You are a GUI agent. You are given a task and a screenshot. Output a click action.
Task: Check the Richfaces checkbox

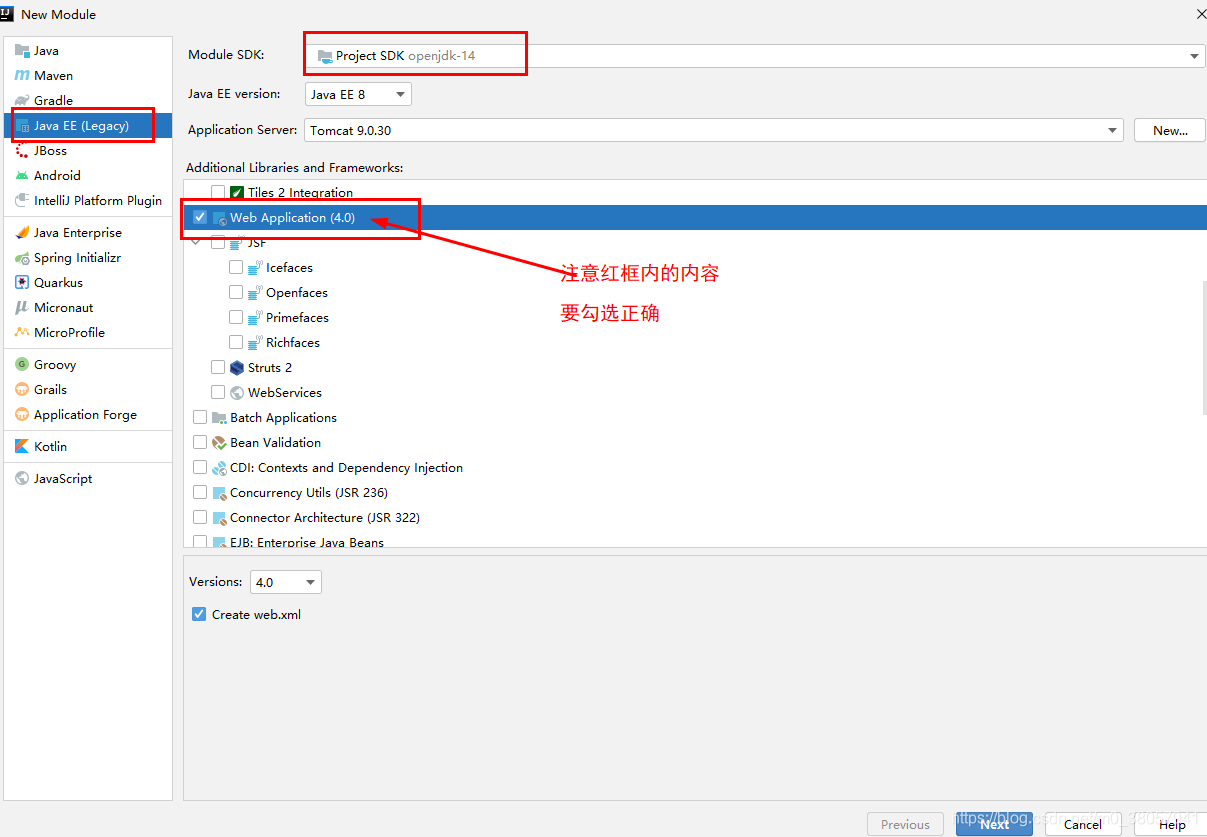[x=236, y=342]
